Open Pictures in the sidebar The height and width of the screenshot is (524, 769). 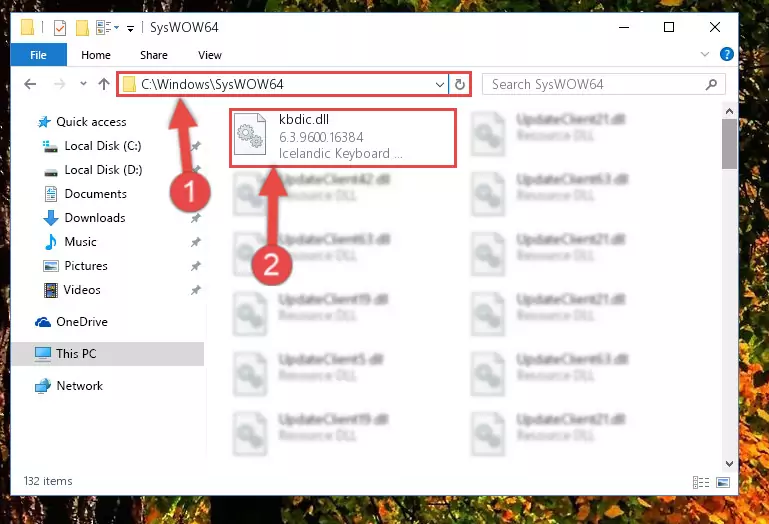point(86,266)
